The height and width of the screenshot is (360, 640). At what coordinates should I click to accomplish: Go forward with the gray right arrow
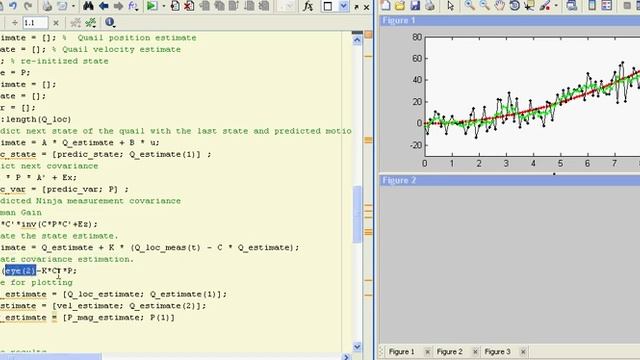pyautogui.click(x=118, y=6)
